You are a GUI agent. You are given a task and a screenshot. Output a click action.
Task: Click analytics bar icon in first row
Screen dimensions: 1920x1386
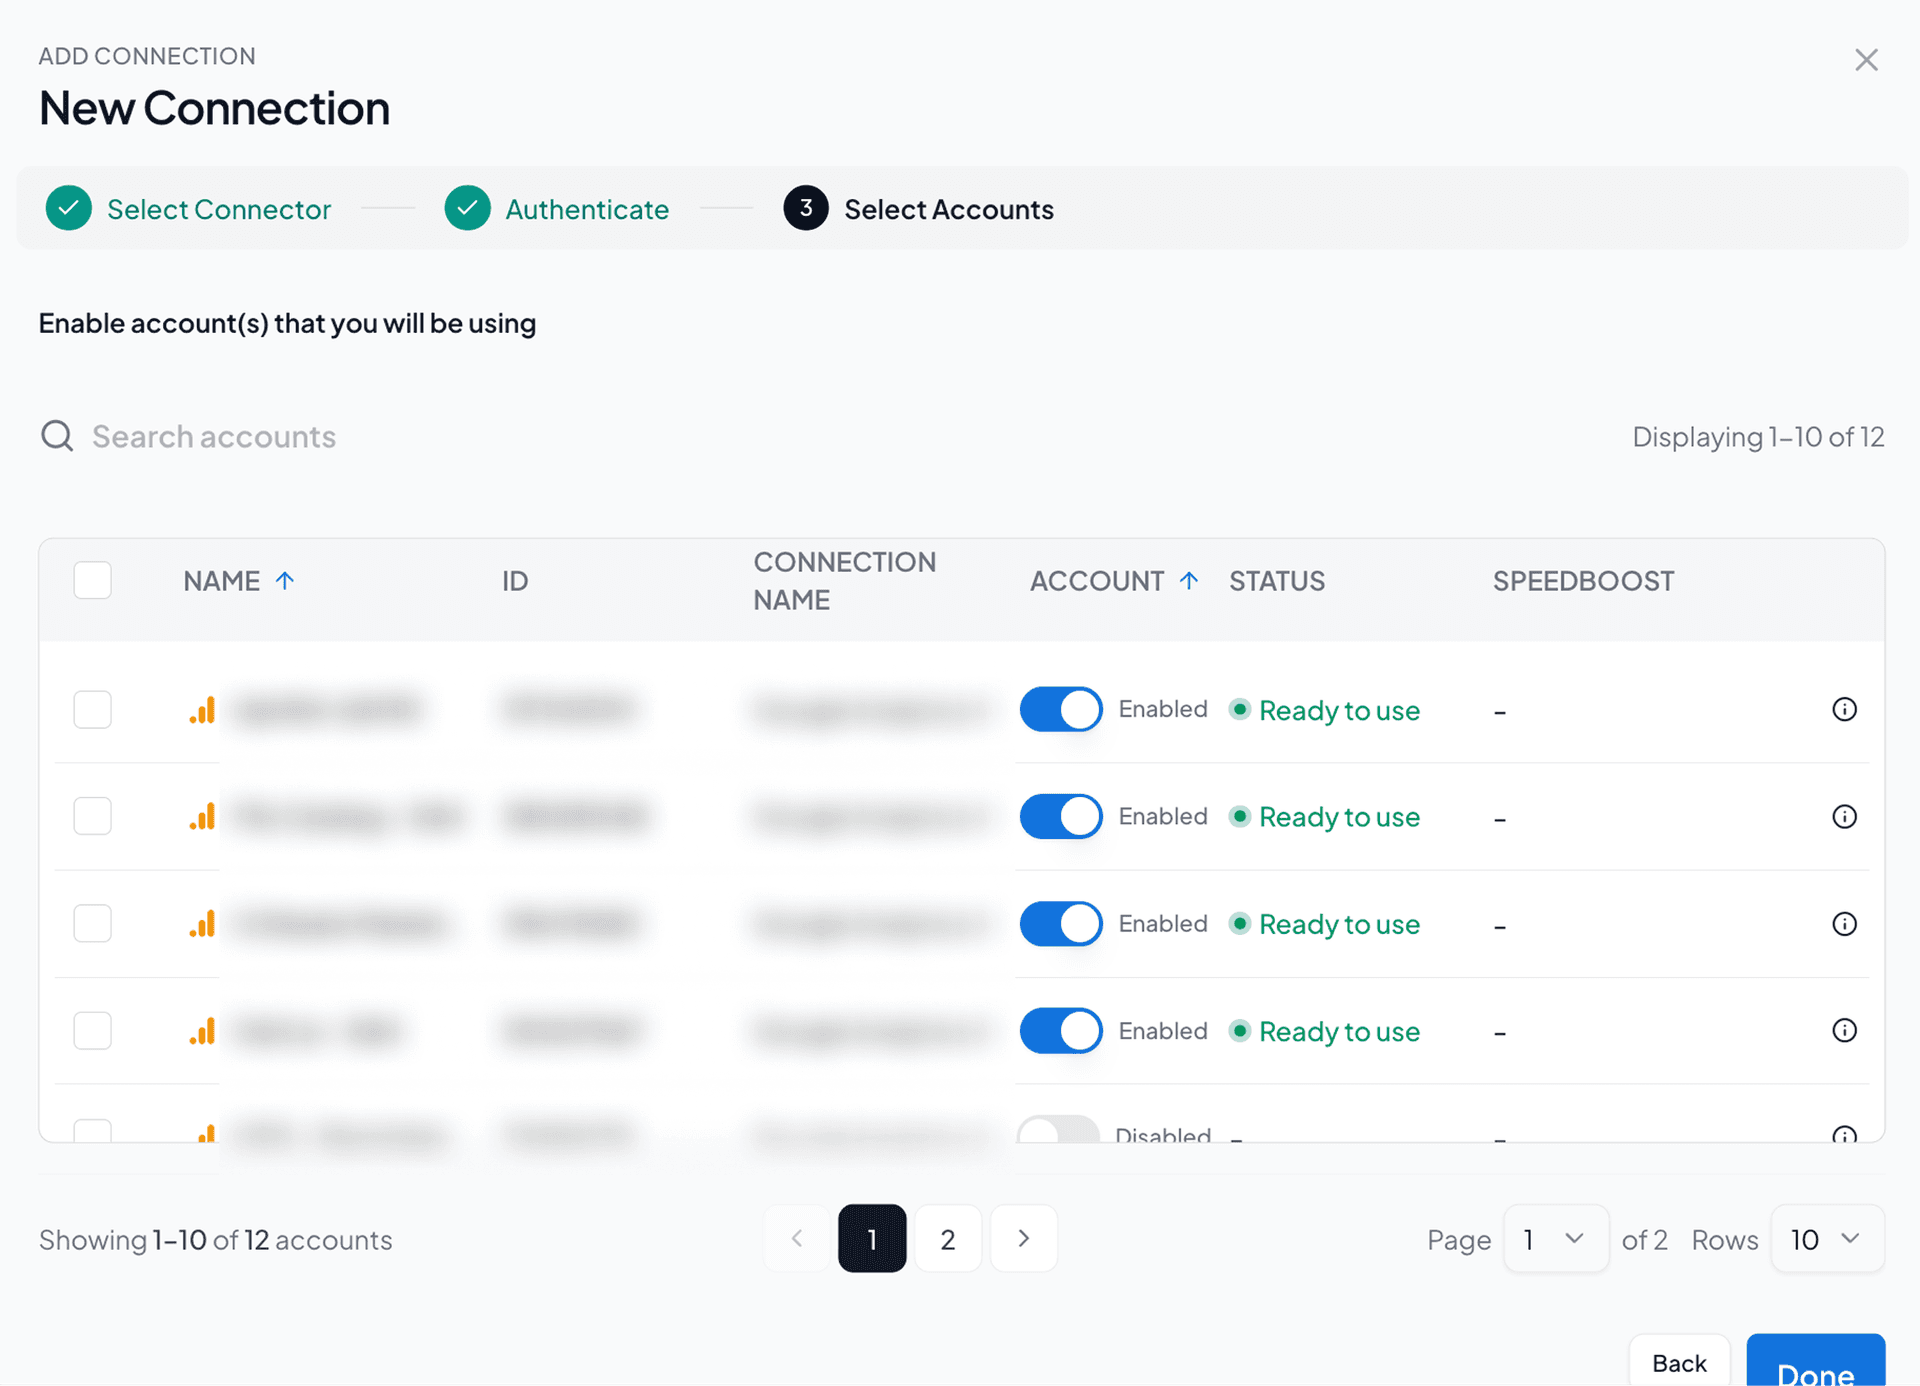[x=202, y=710]
